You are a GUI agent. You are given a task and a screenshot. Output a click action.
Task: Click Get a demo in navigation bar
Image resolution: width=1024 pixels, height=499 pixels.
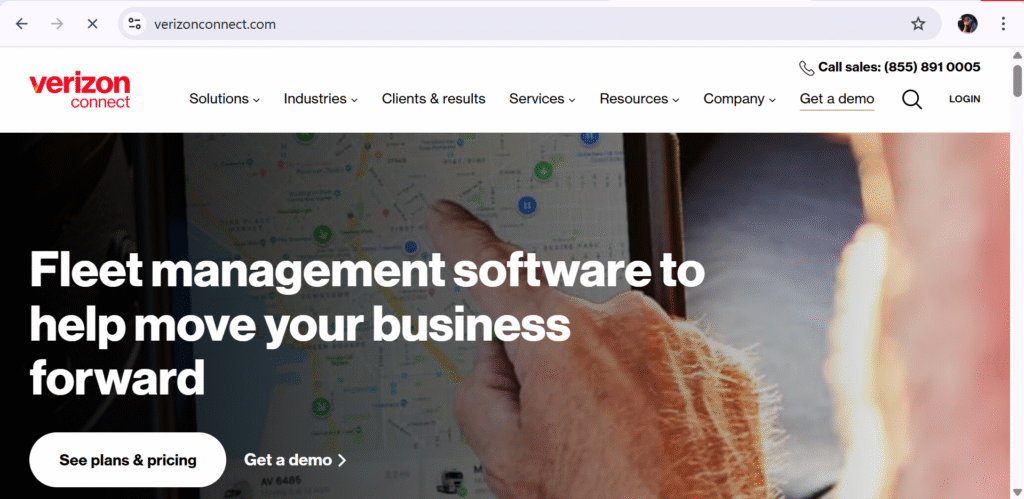(837, 99)
